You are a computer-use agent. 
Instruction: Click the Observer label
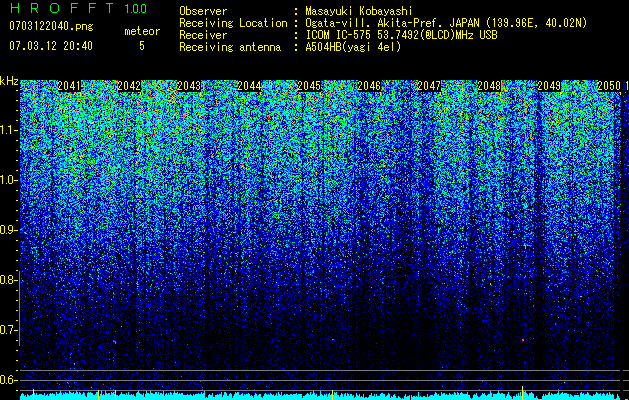coord(203,11)
